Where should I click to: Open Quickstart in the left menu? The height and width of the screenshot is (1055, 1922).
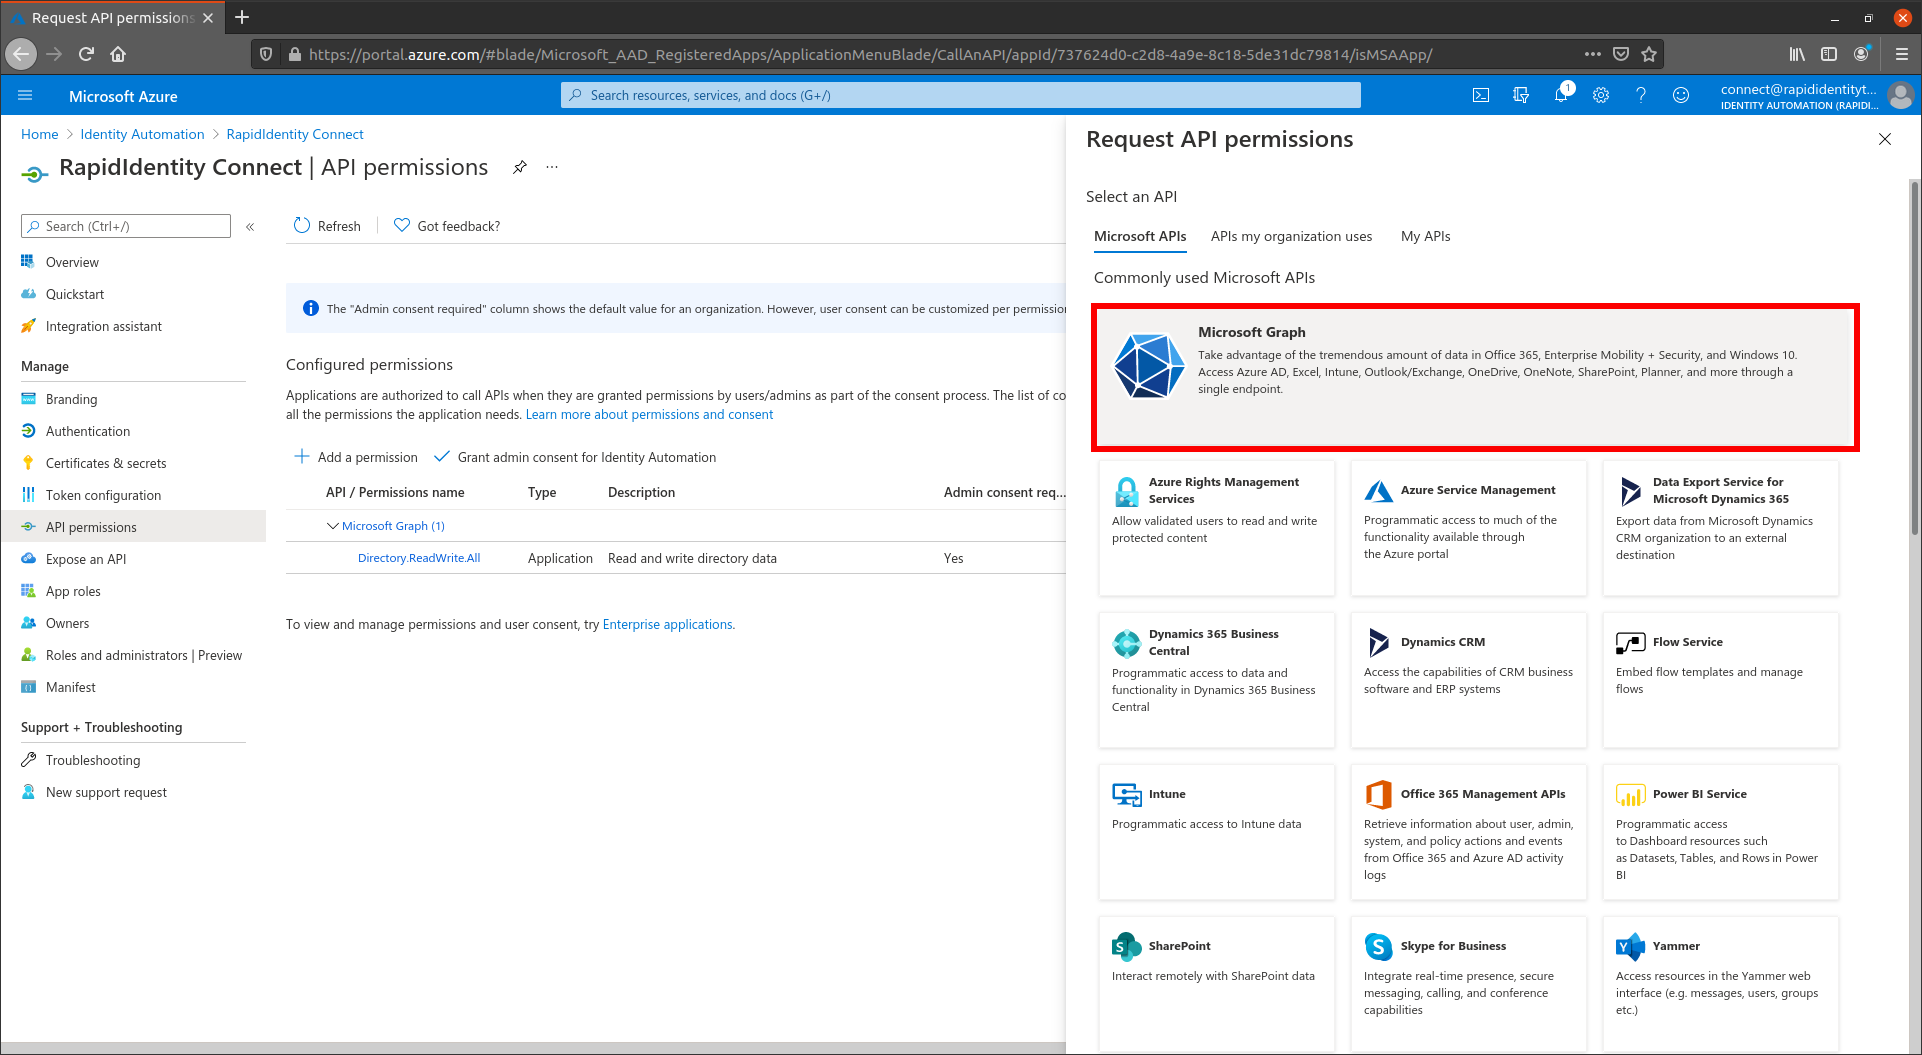[x=133, y=294]
